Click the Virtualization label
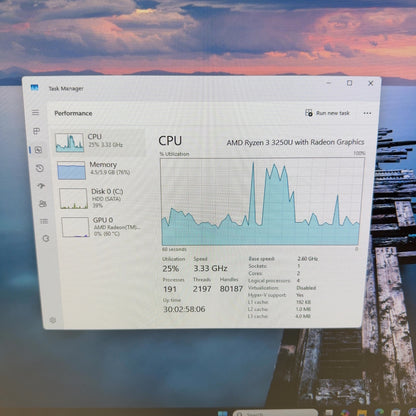Viewport: 416px width, 416px height. click(x=263, y=288)
